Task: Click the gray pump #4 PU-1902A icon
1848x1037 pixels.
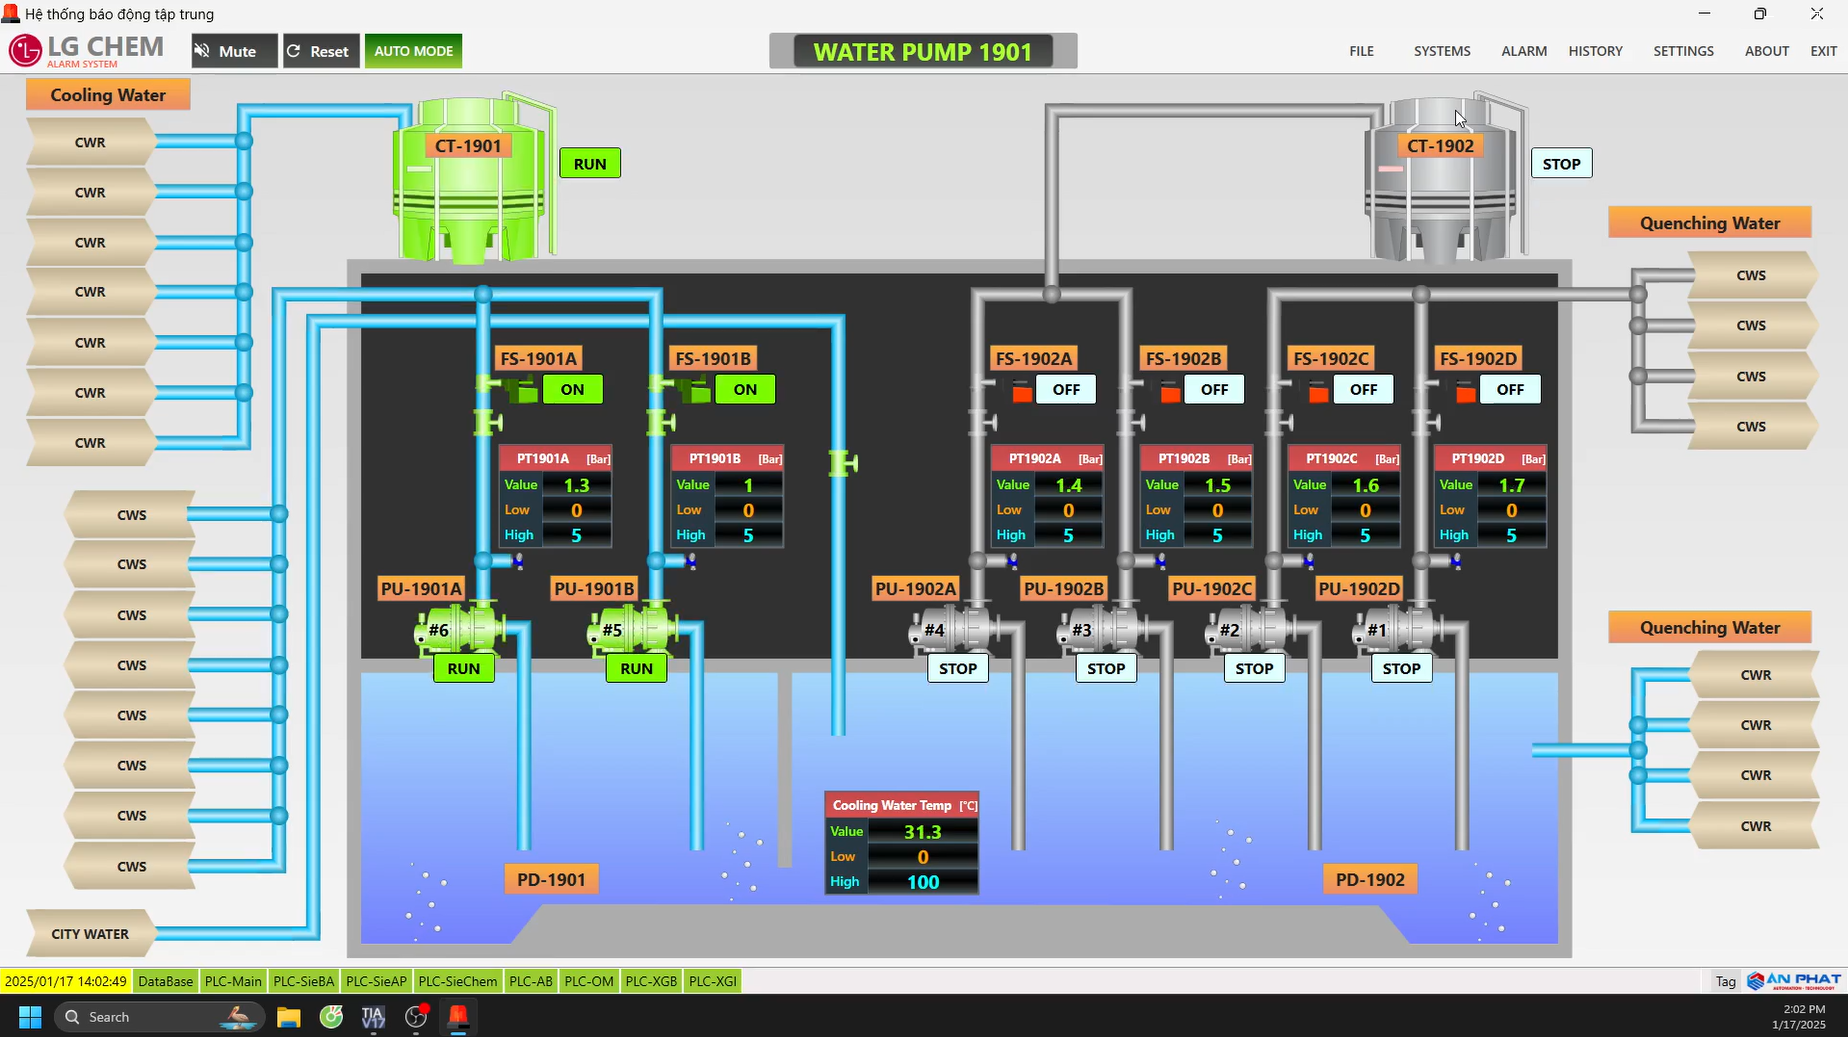Action: tap(952, 630)
